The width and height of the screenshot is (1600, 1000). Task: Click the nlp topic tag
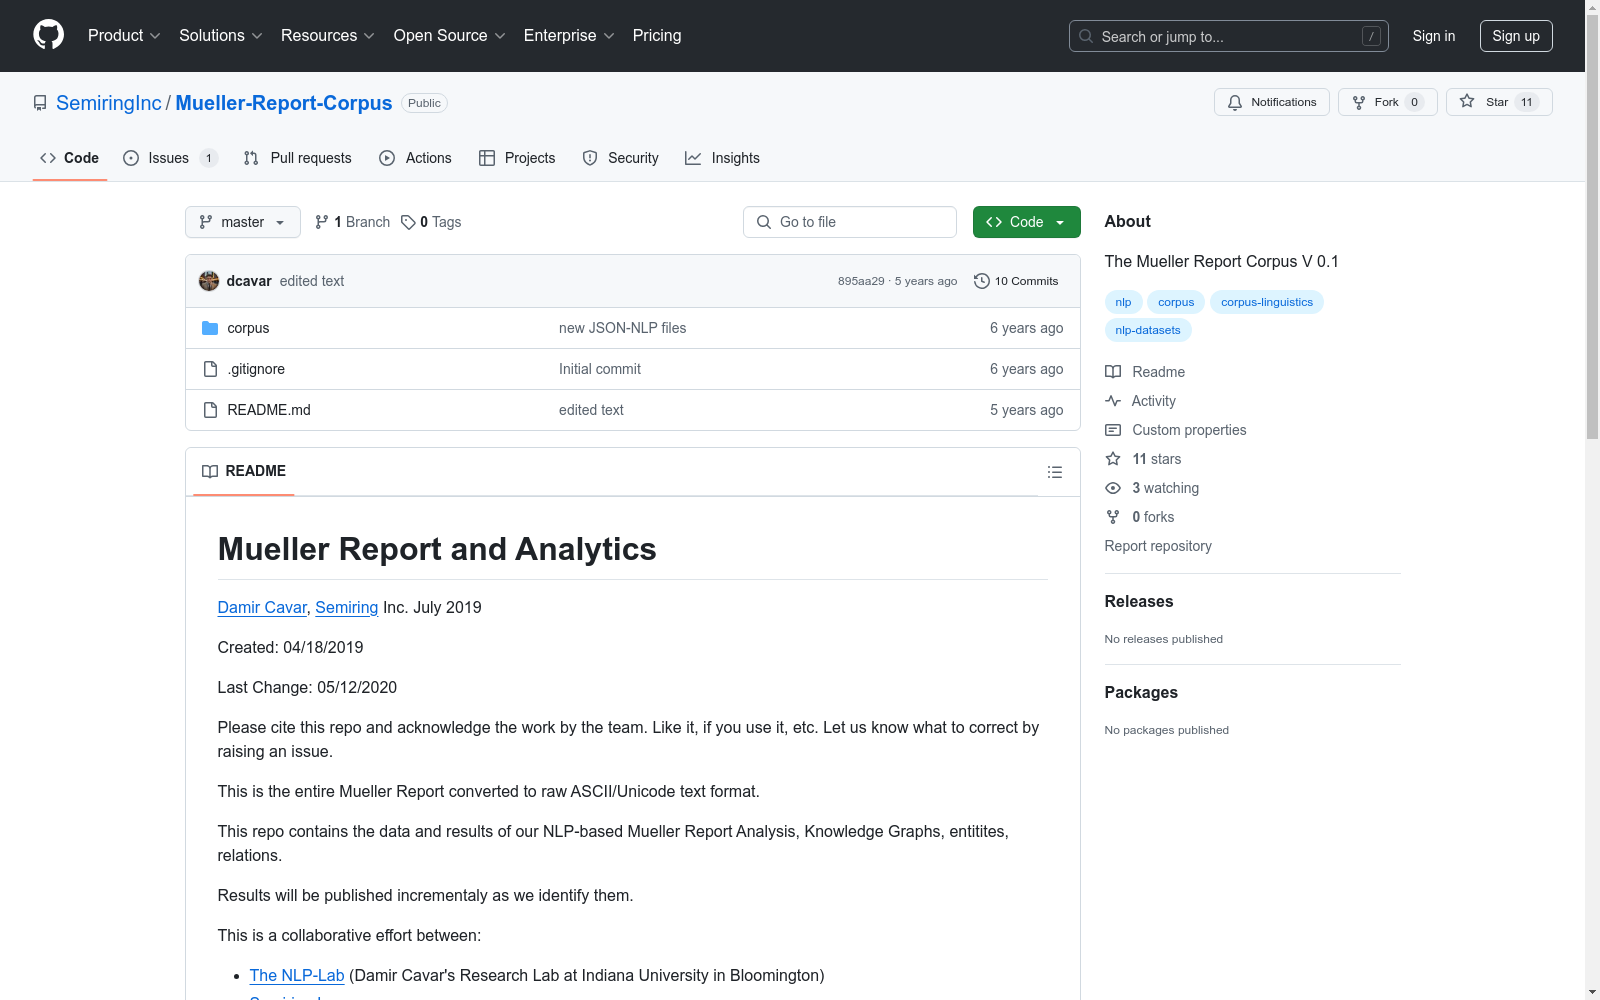1123,302
